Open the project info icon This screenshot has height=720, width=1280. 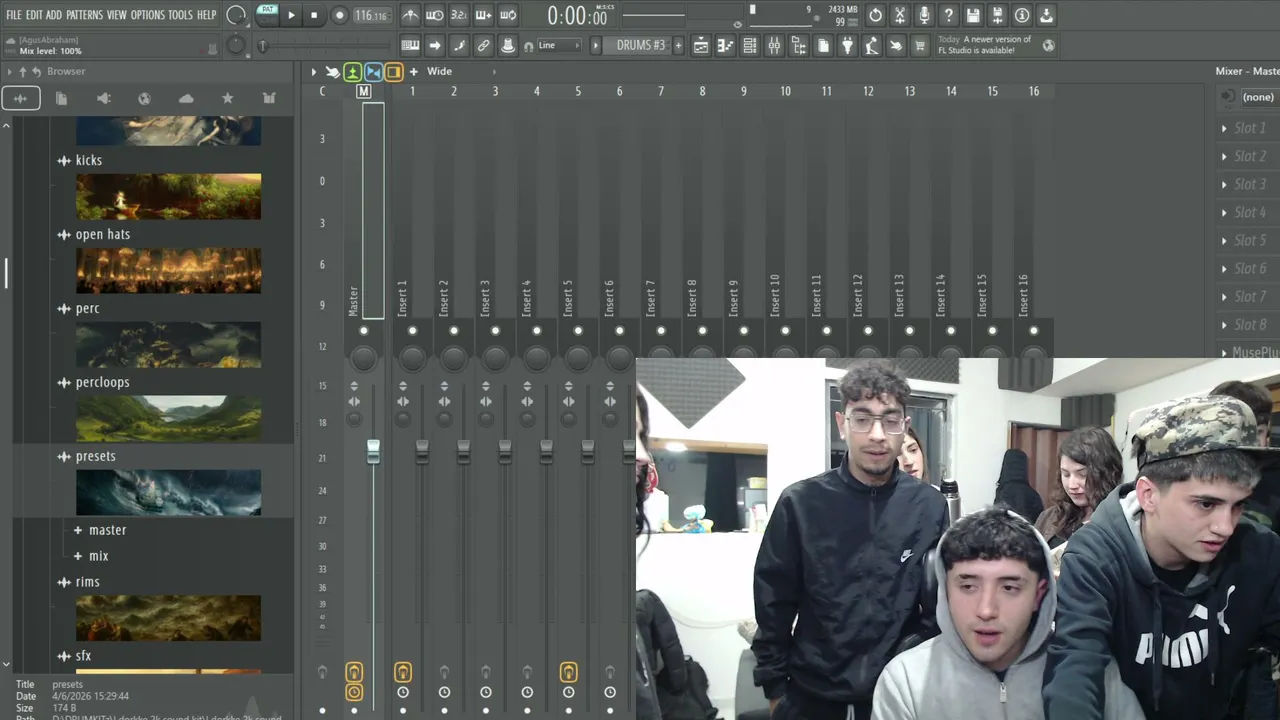click(1022, 15)
